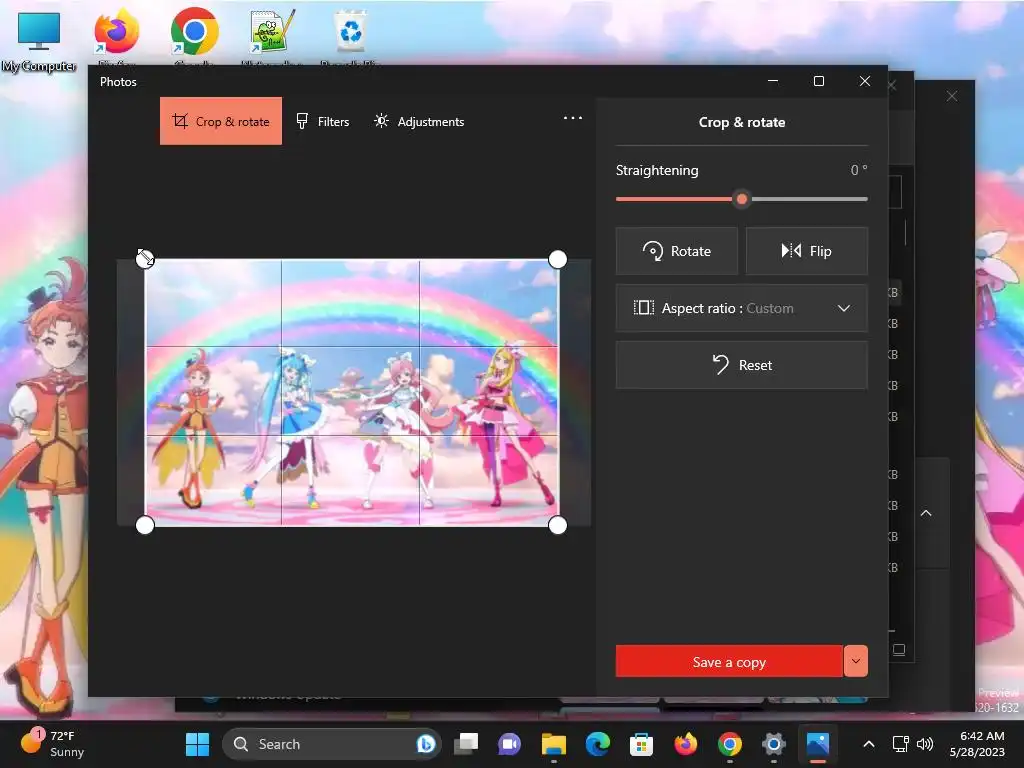Open the Chat taskbar icon

(x=509, y=744)
